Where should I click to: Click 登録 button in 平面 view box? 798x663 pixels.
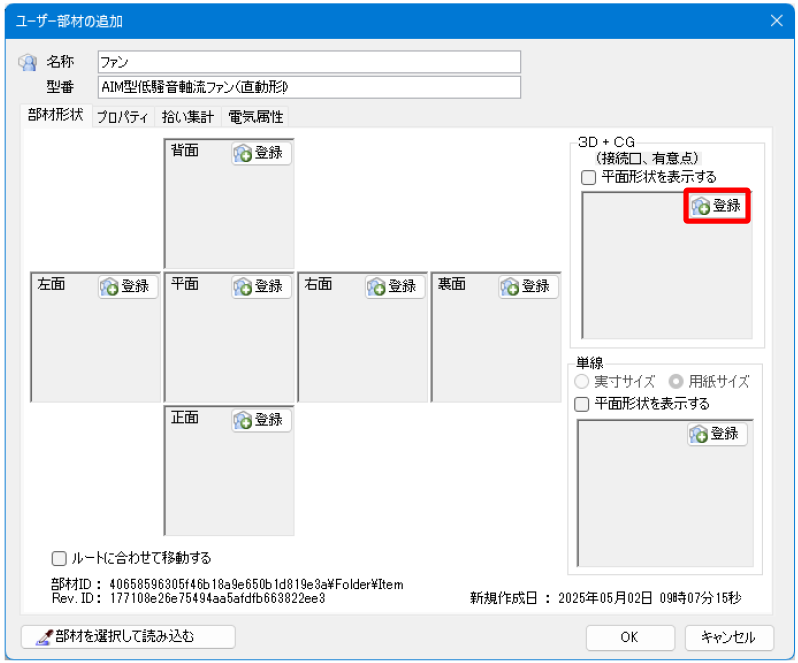coord(262,286)
